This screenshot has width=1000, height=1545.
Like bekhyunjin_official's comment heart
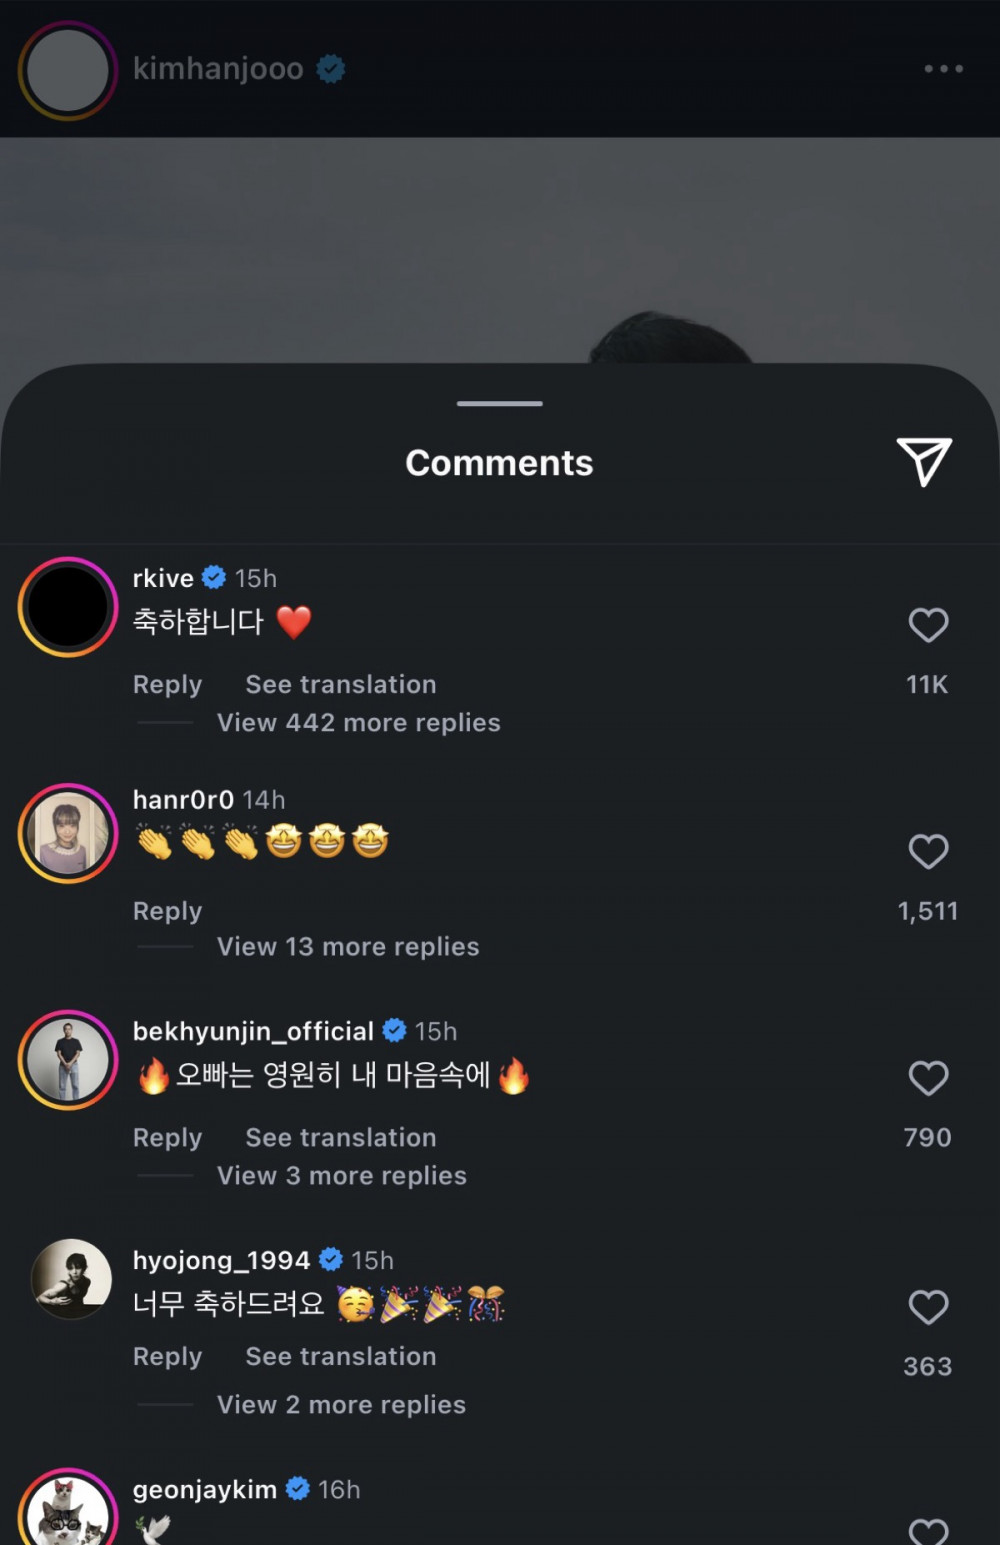[x=928, y=1079]
